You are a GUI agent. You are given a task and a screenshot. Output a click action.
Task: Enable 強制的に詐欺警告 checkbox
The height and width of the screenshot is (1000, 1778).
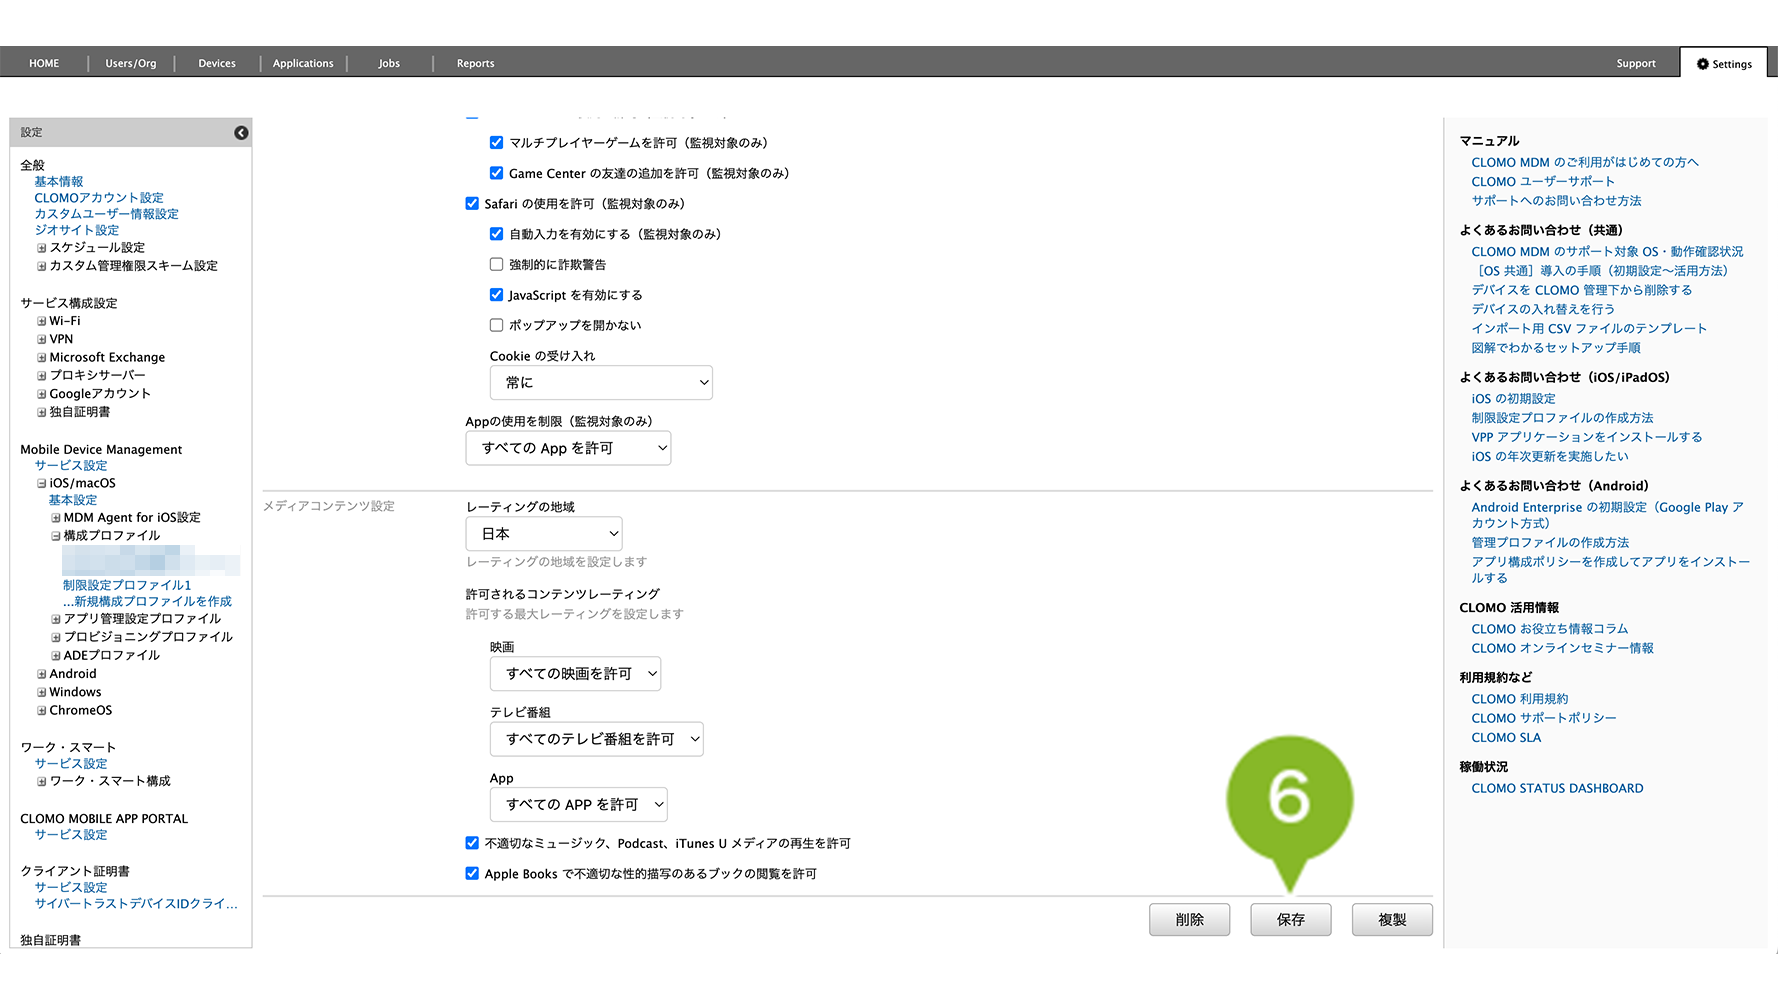click(x=496, y=265)
